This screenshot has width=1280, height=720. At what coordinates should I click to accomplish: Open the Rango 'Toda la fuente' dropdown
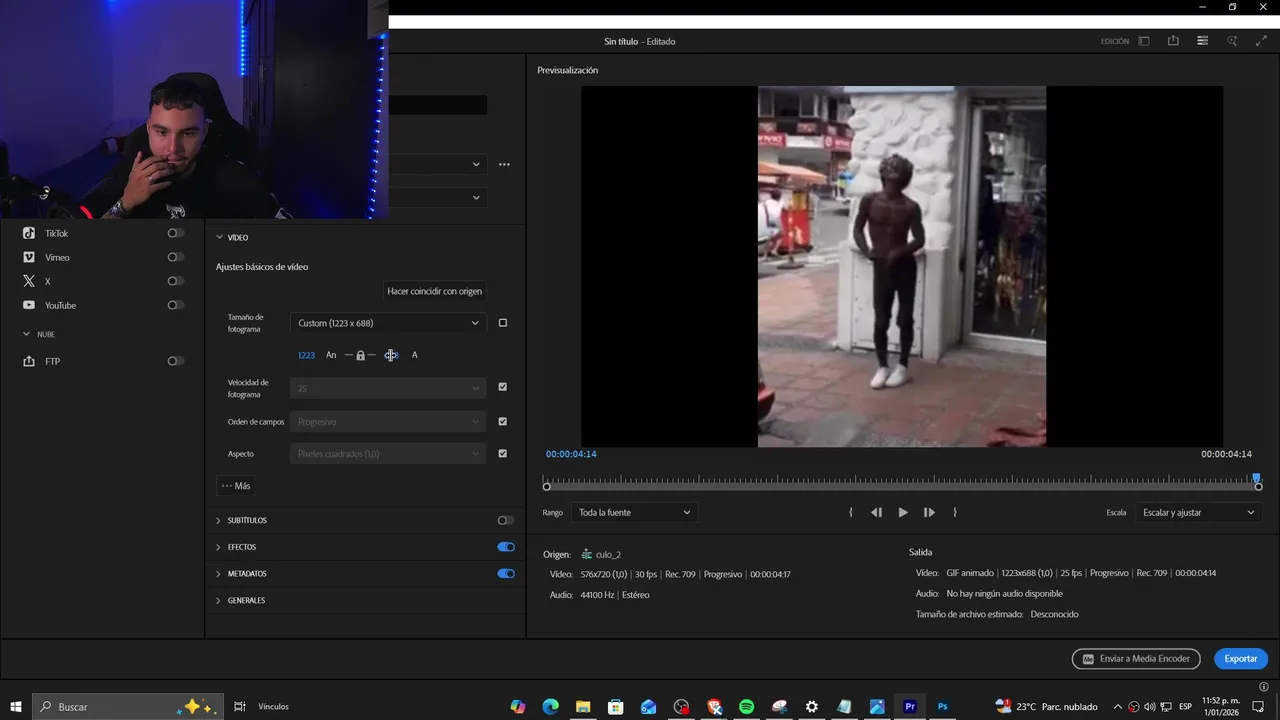pyautogui.click(x=634, y=512)
